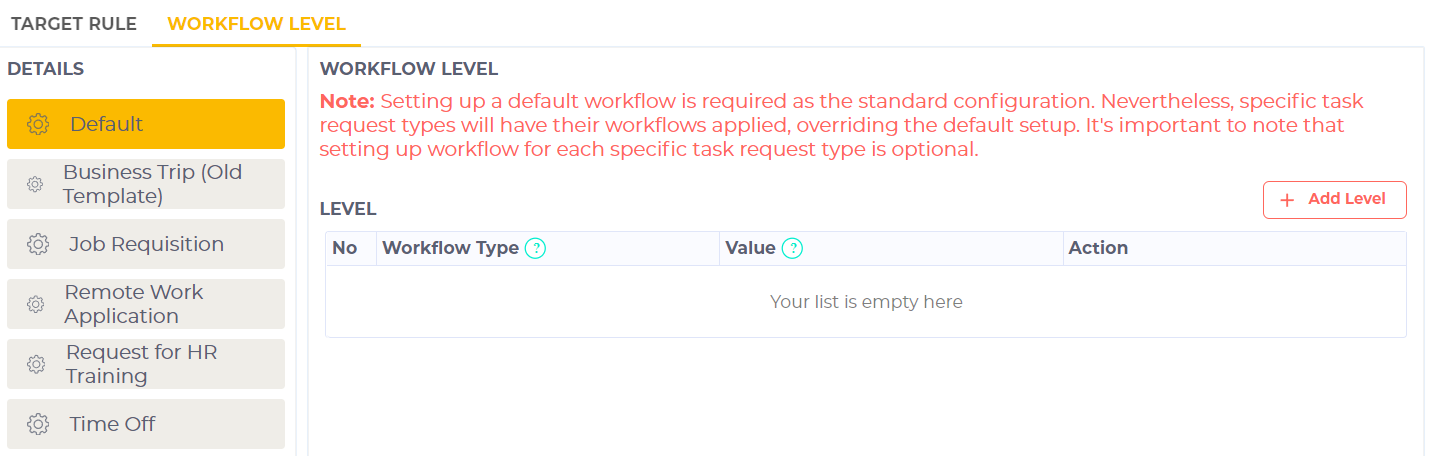Select the Workflow Level tab
This screenshot has width=1430, height=456.
coord(256,24)
